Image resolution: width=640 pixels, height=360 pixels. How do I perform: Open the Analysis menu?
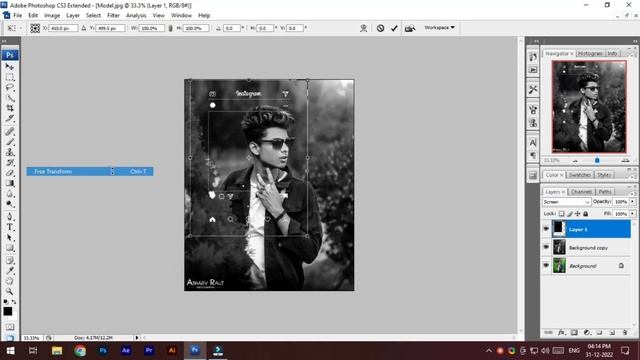[x=136, y=16]
